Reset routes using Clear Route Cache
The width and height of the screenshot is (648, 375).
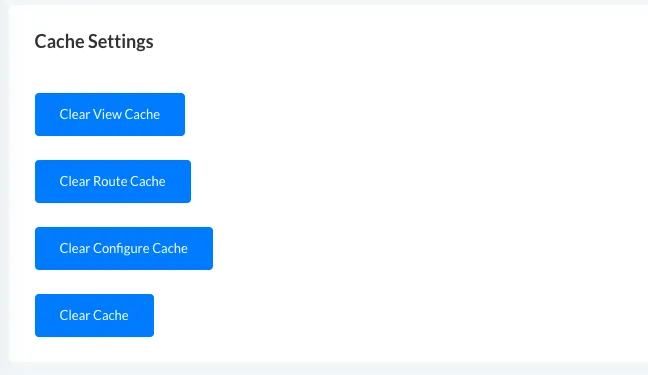click(113, 182)
